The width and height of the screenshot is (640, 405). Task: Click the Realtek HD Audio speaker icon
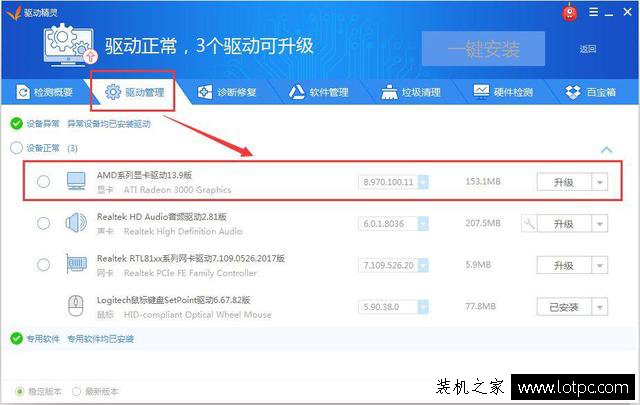pyautogui.click(x=76, y=223)
